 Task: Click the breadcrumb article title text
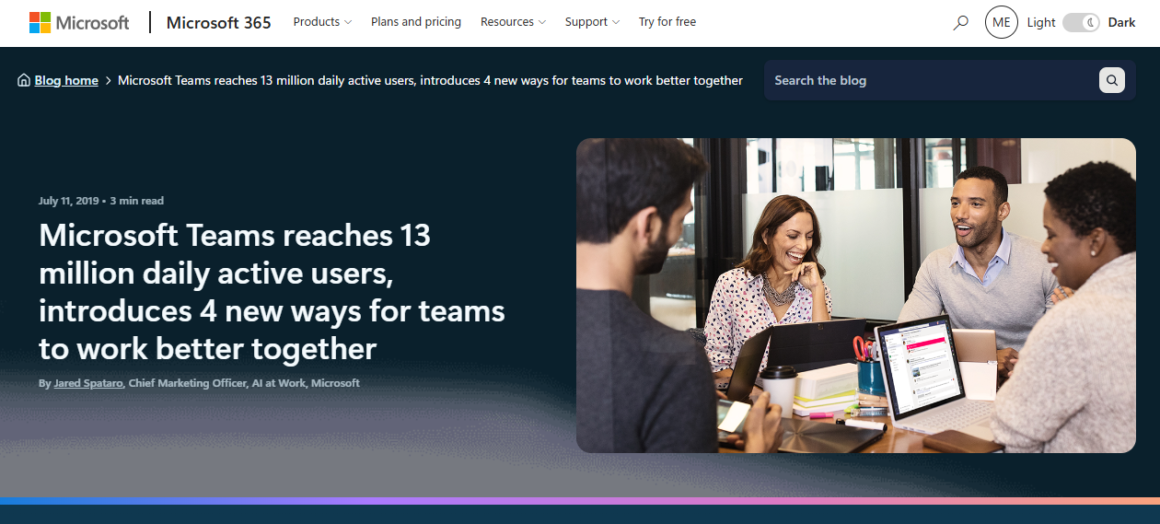tap(430, 80)
